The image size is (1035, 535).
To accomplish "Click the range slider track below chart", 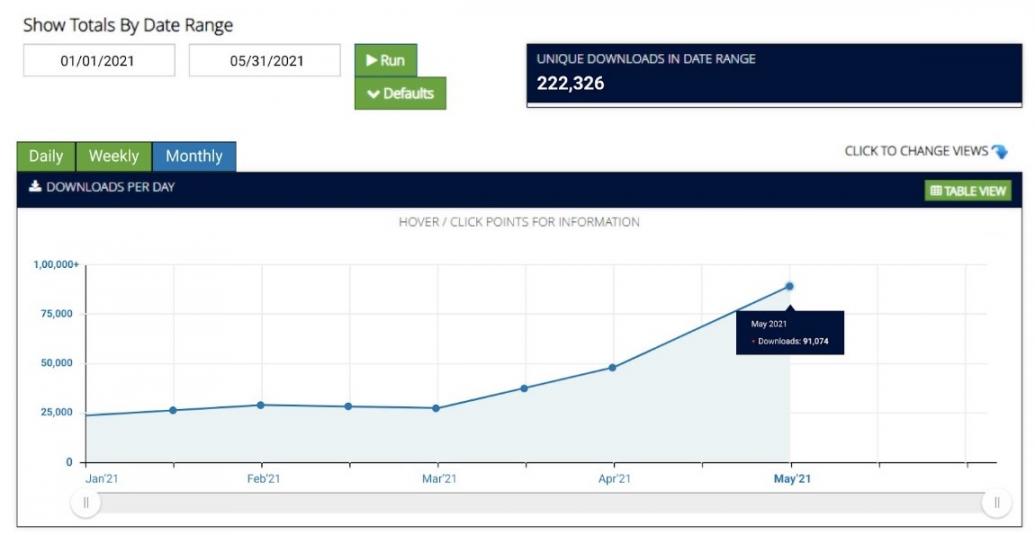I will pos(540,503).
